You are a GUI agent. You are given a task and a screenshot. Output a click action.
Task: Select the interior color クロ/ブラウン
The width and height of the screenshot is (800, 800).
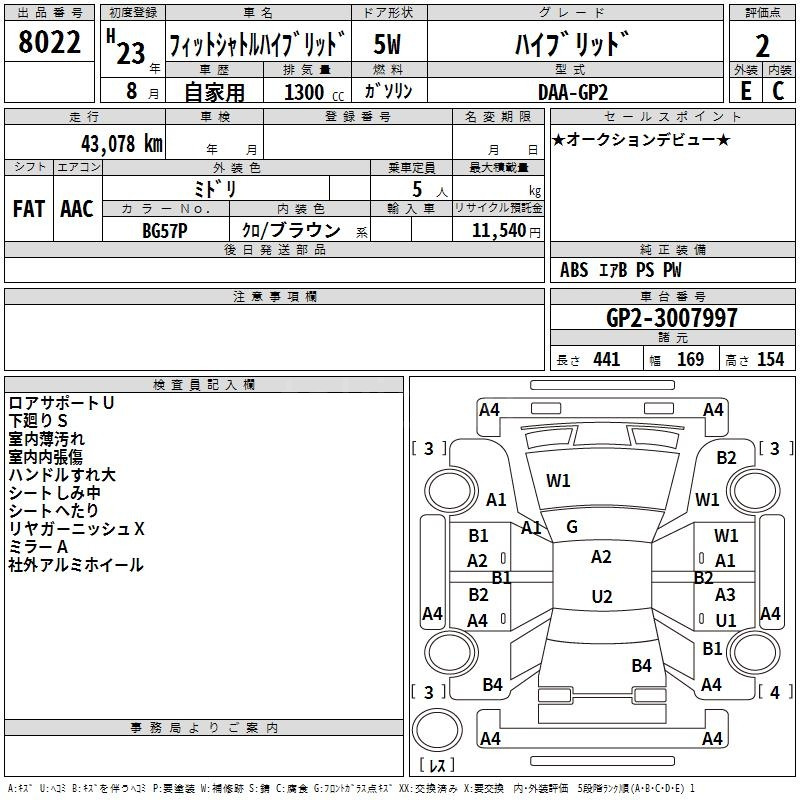pos(291,230)
